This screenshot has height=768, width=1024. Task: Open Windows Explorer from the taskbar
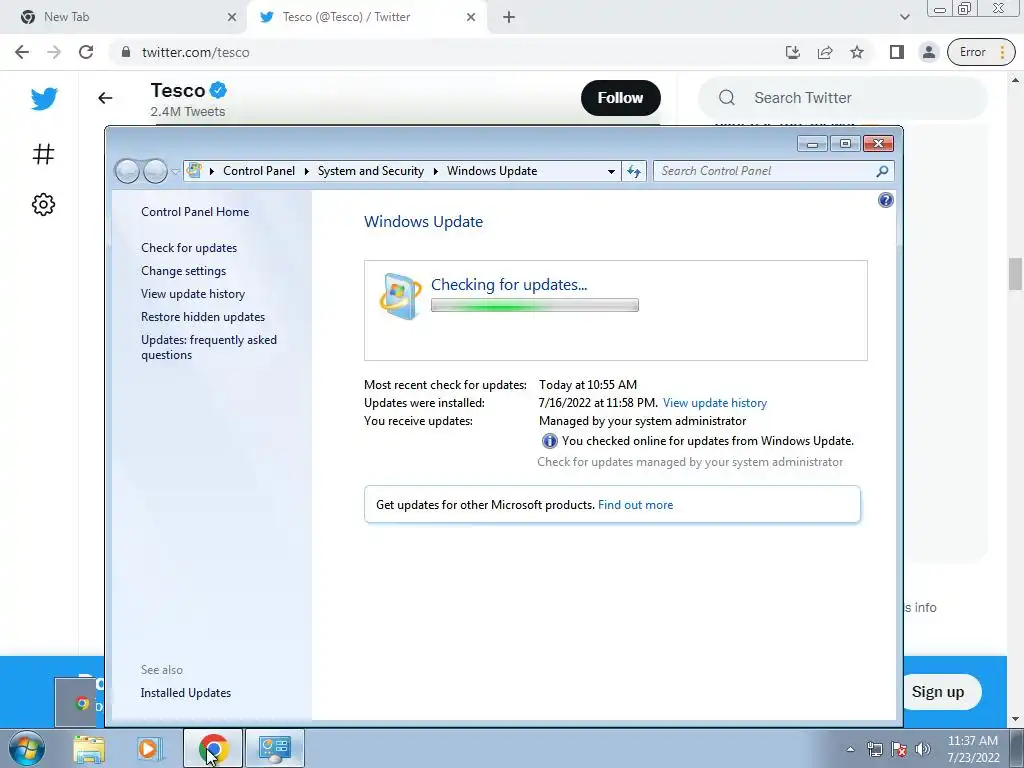(89, 749)
